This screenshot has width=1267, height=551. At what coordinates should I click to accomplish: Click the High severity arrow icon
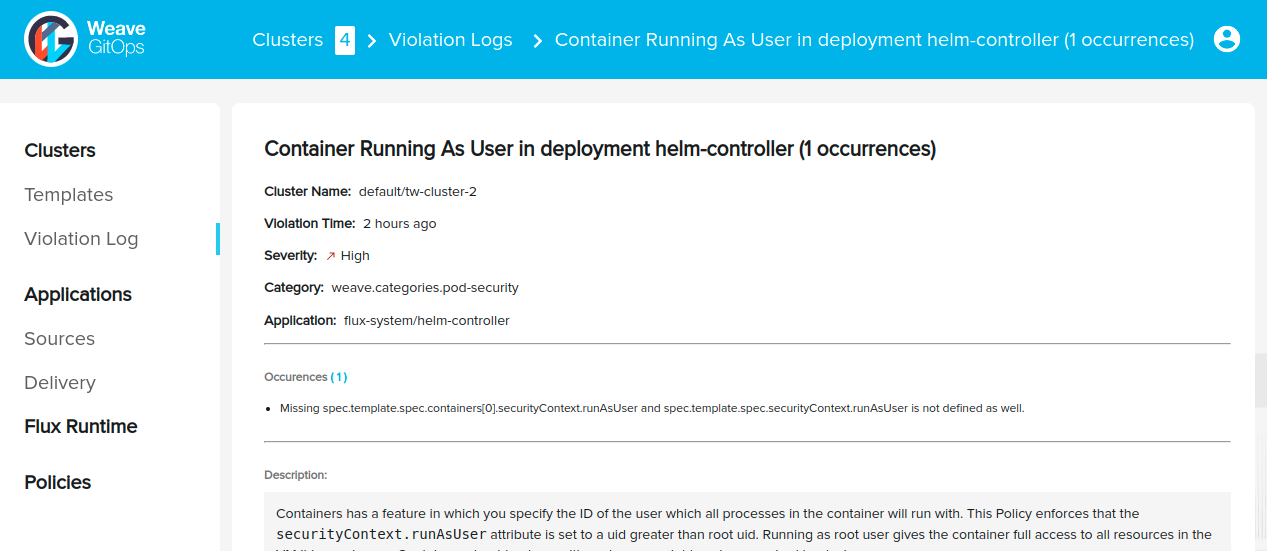pyautogui.click(x=331, y=256)
